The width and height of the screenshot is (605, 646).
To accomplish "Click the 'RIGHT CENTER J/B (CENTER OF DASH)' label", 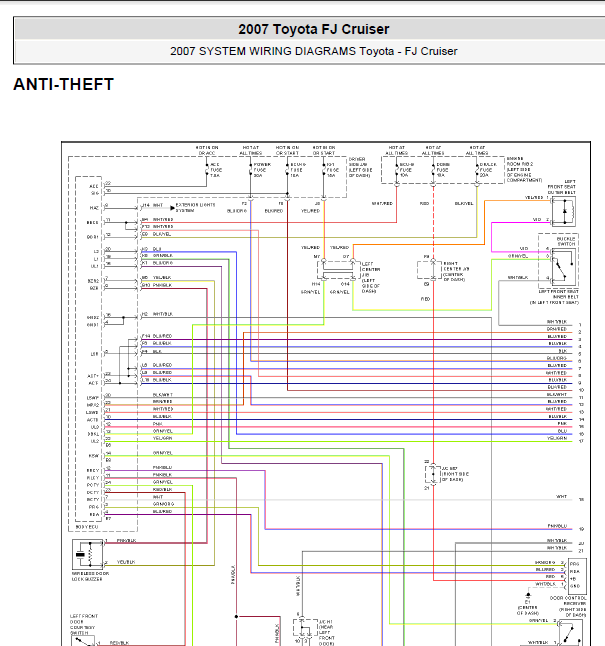I will click(x=456, y=272).
